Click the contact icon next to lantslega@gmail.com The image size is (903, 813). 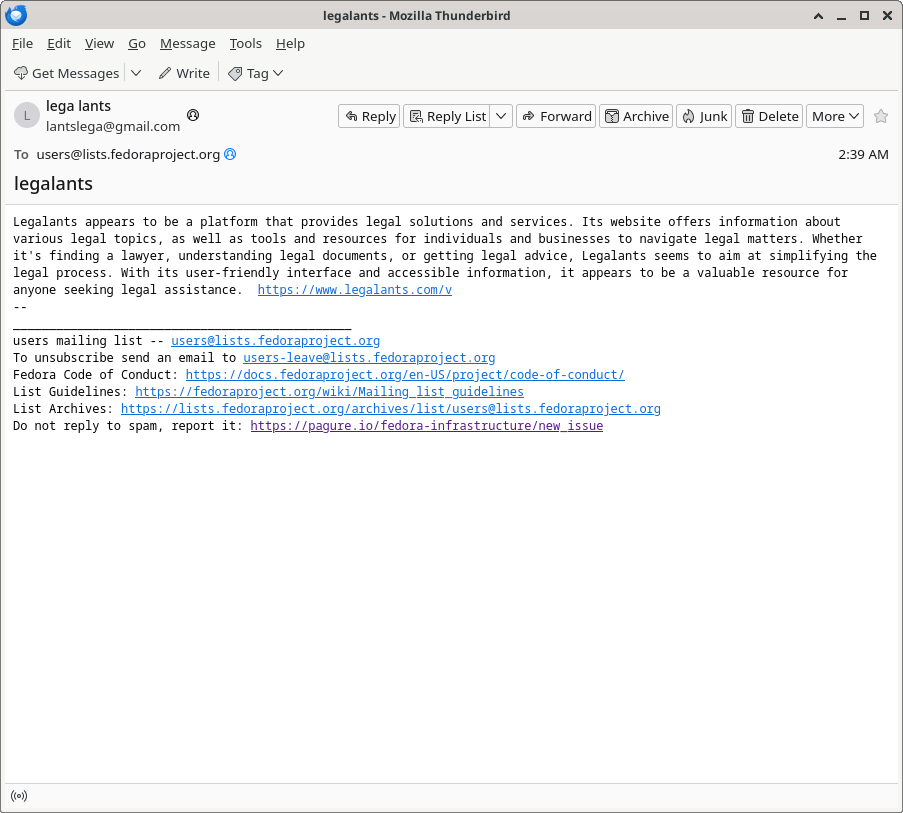point(193,115)
